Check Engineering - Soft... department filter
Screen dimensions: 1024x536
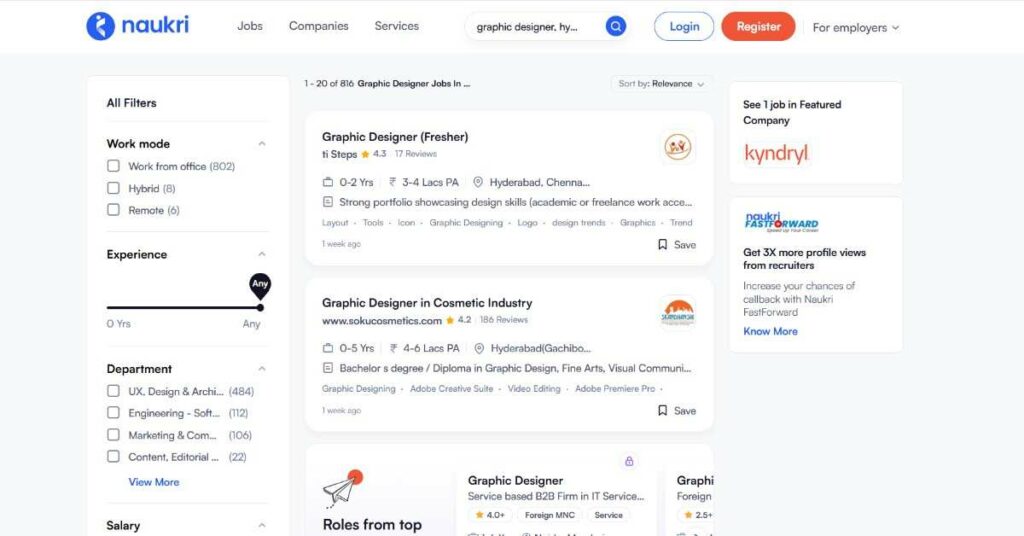tap(114, 413)
